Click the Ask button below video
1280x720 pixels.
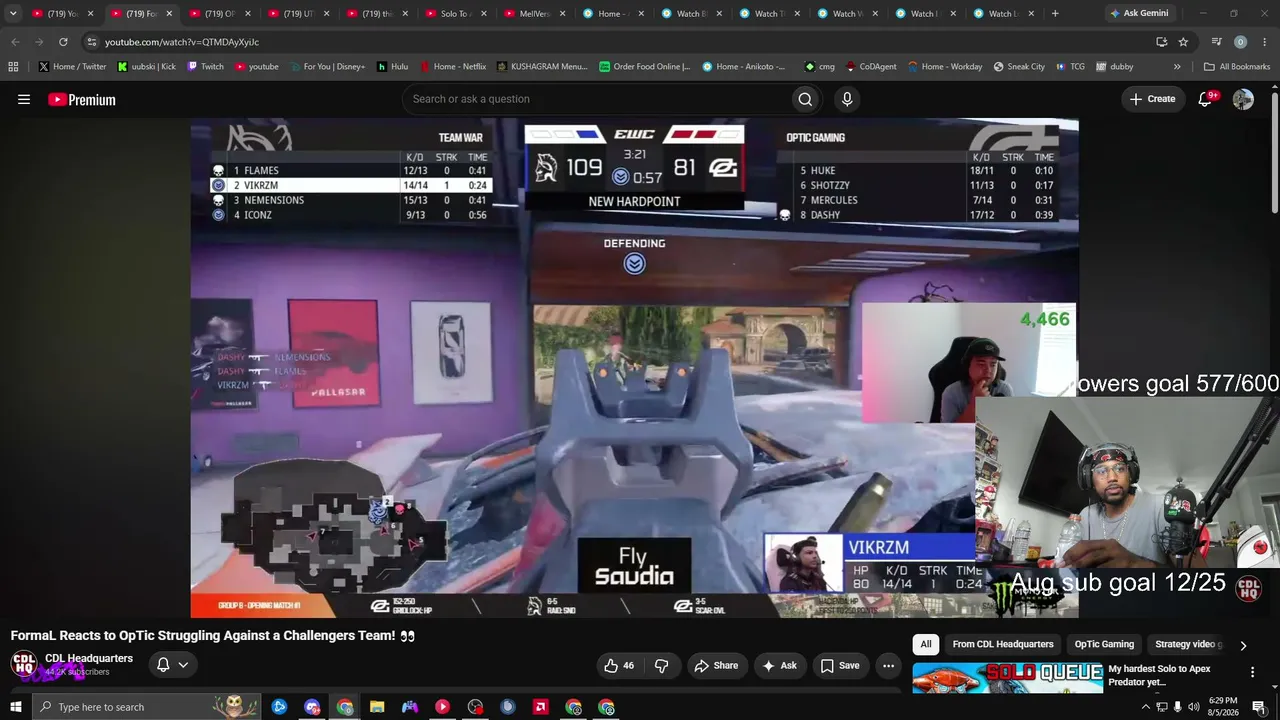[779, 666]
